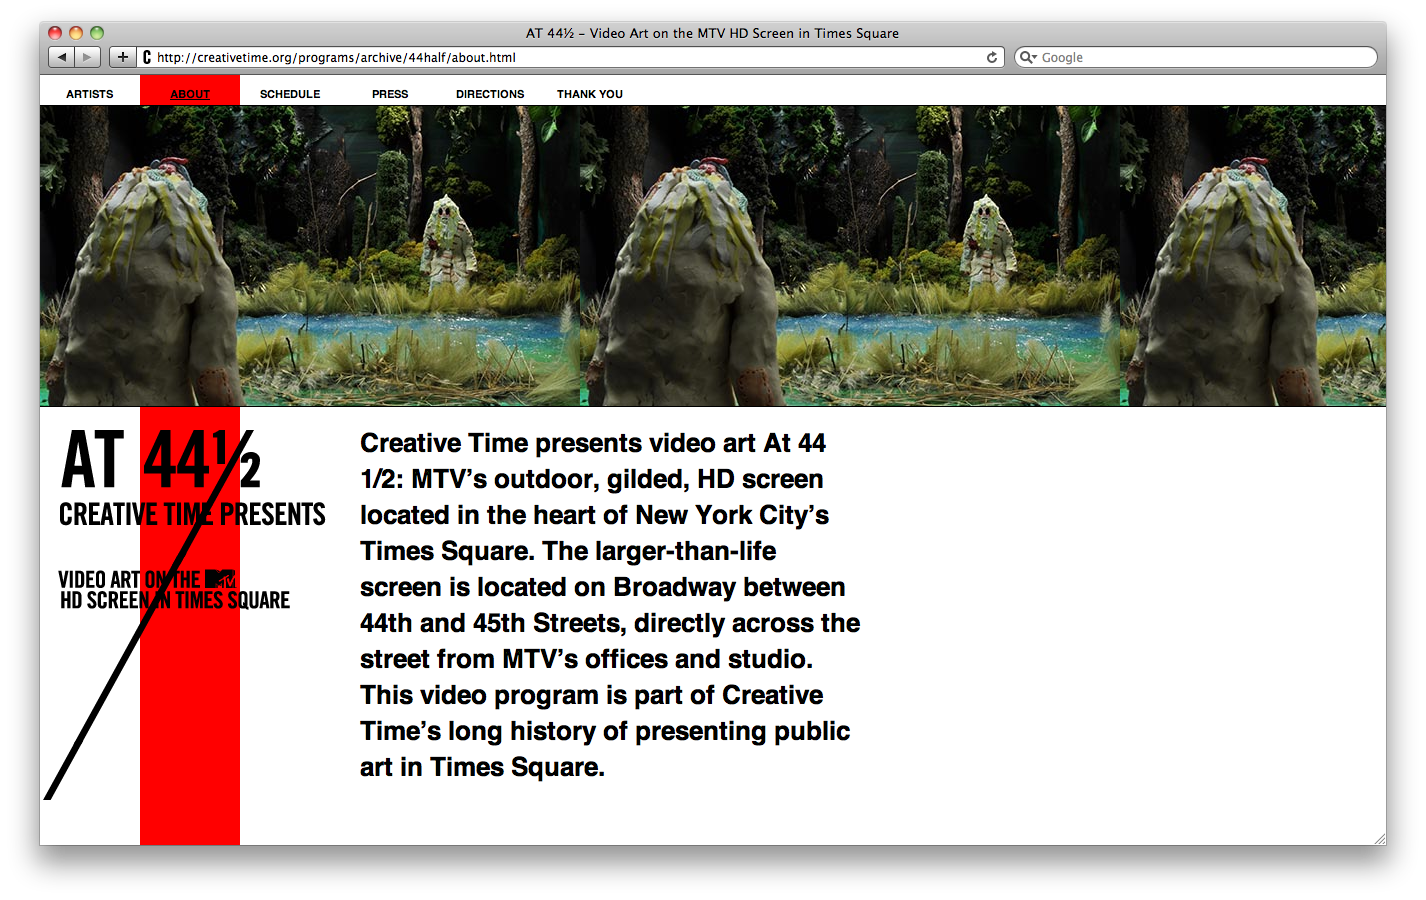Go forward with the Safari forward arrow
The width and height of the screenshot is (1426, 900).
(x=88, y=57)
